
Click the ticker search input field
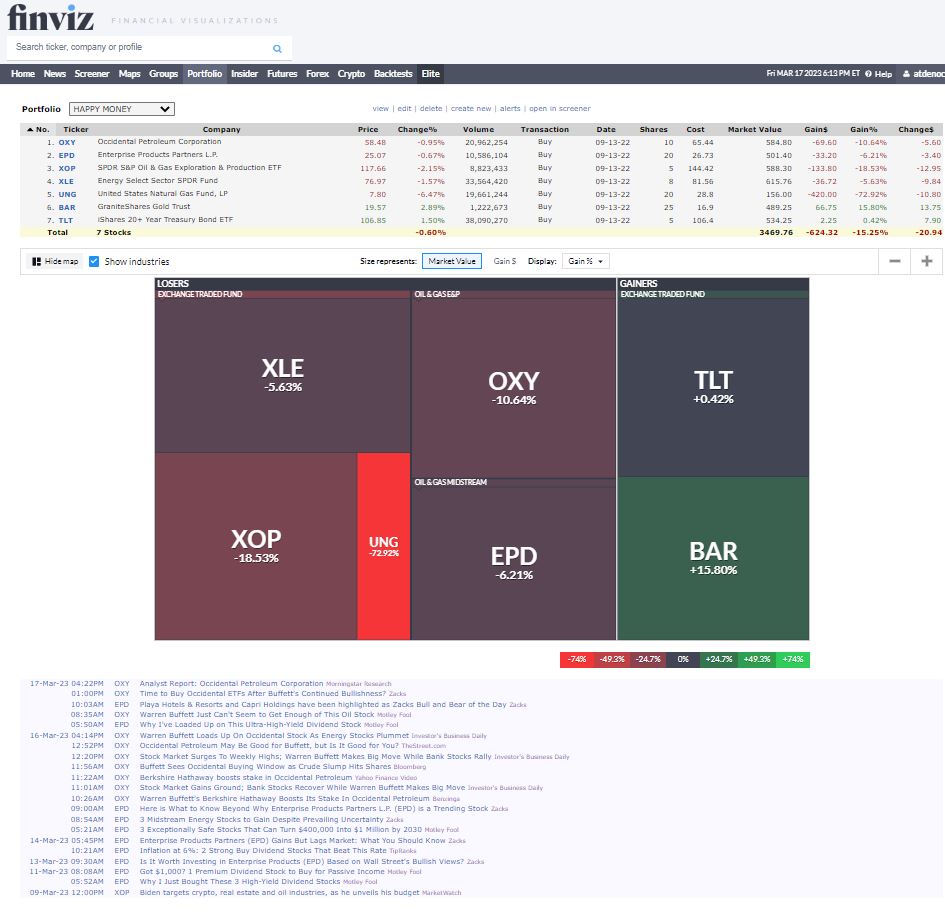140,47
